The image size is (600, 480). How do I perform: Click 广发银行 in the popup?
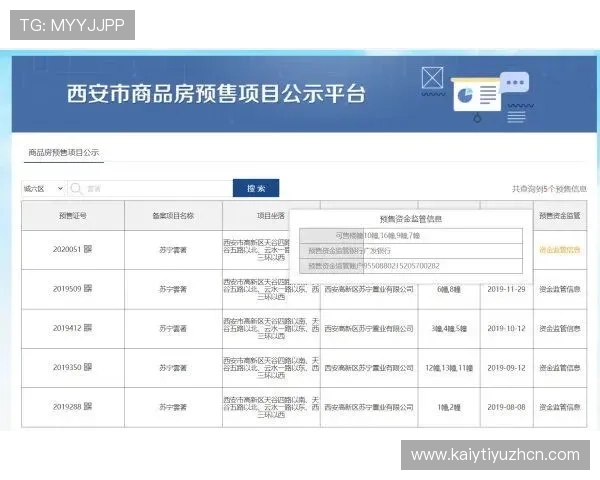pyautogui.click(x=377, y=251)
